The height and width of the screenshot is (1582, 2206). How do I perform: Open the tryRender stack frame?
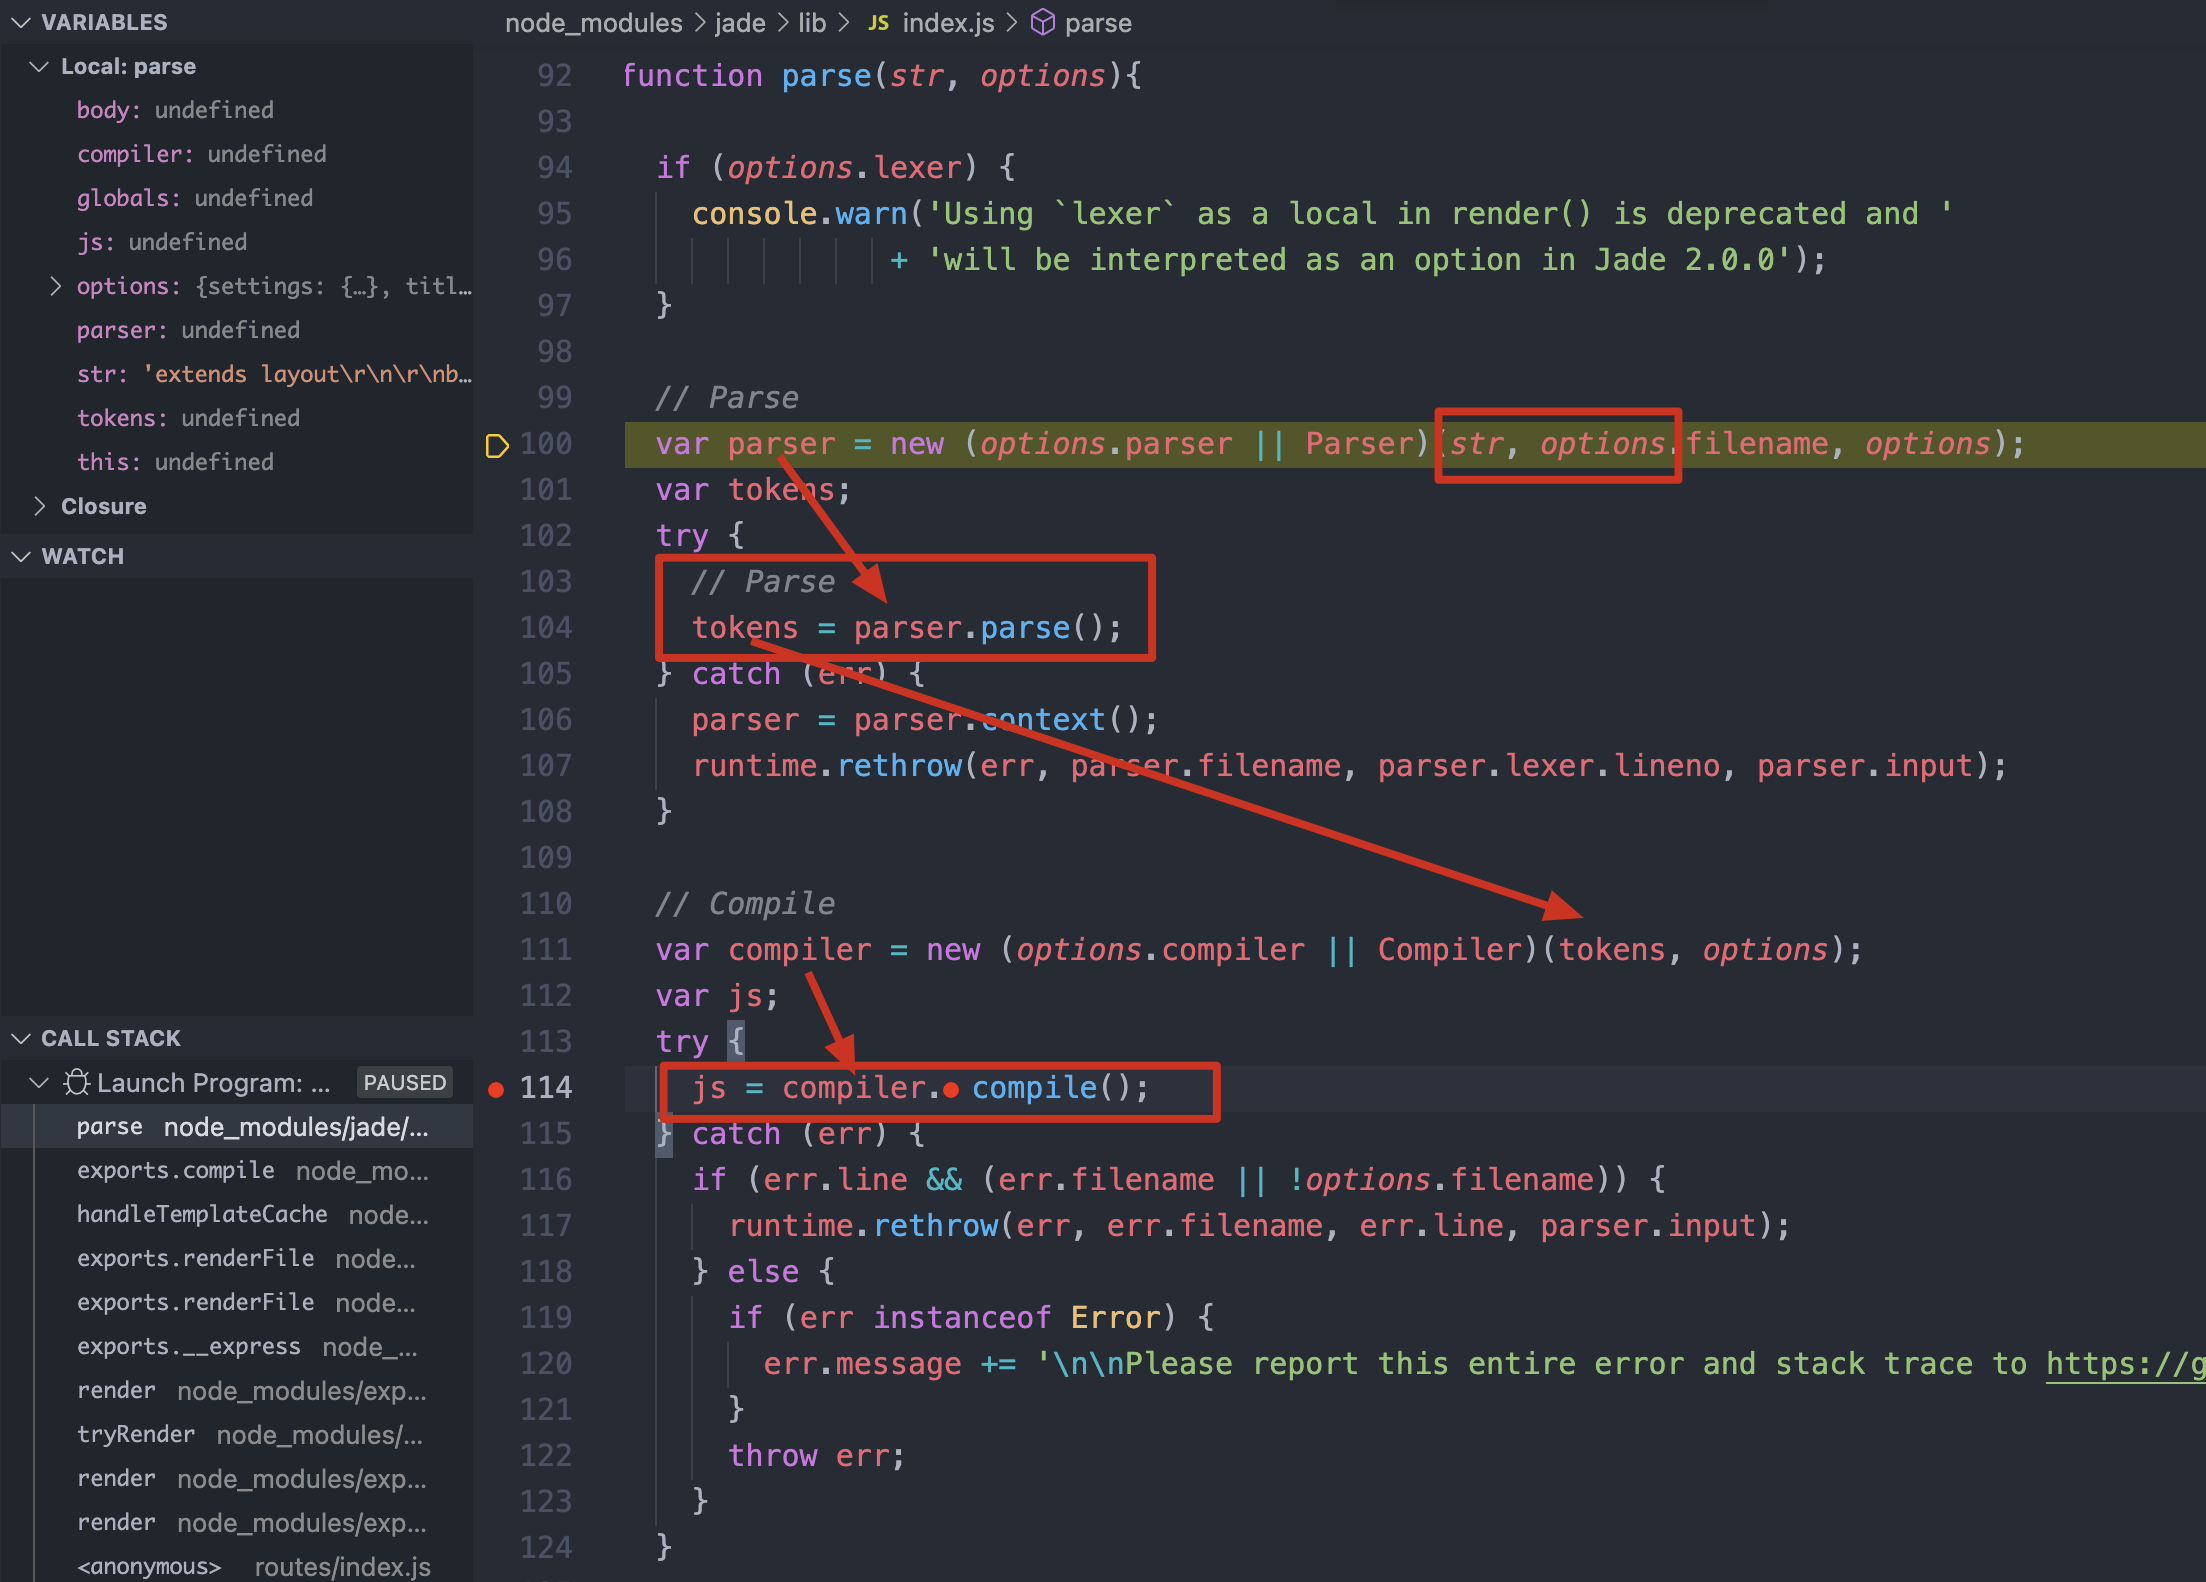pyautogui.click(x=136, y=1434)
